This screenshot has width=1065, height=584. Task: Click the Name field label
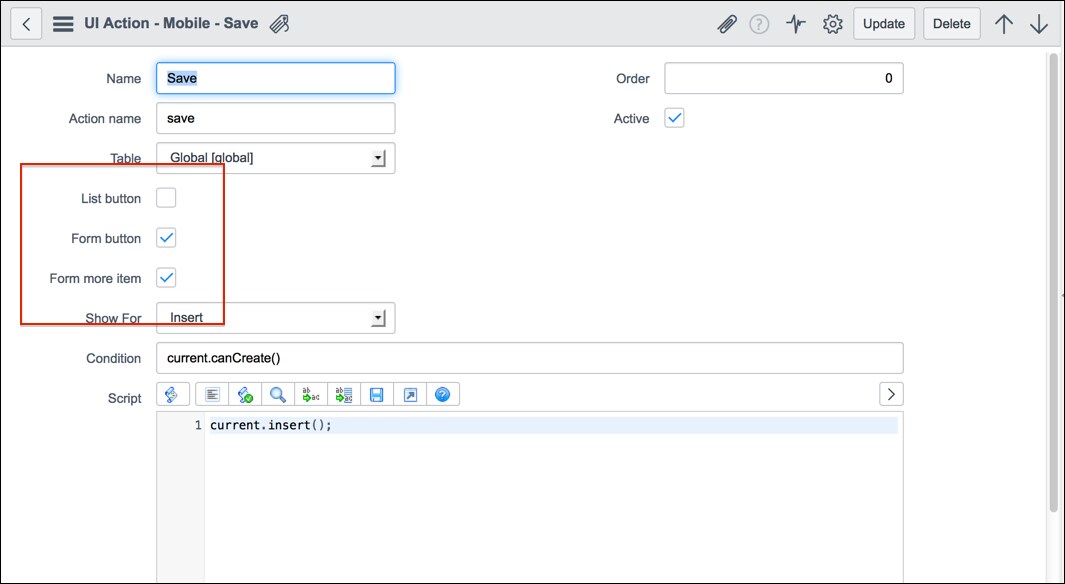pos(124,79)
